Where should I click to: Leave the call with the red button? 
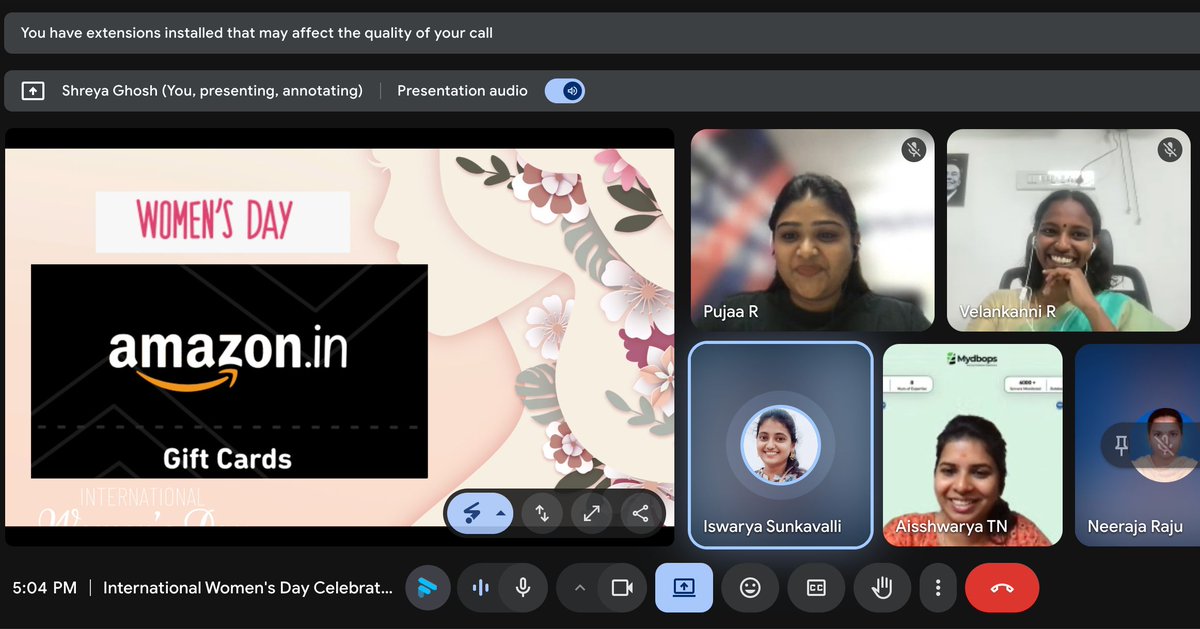pos(1002,588)
